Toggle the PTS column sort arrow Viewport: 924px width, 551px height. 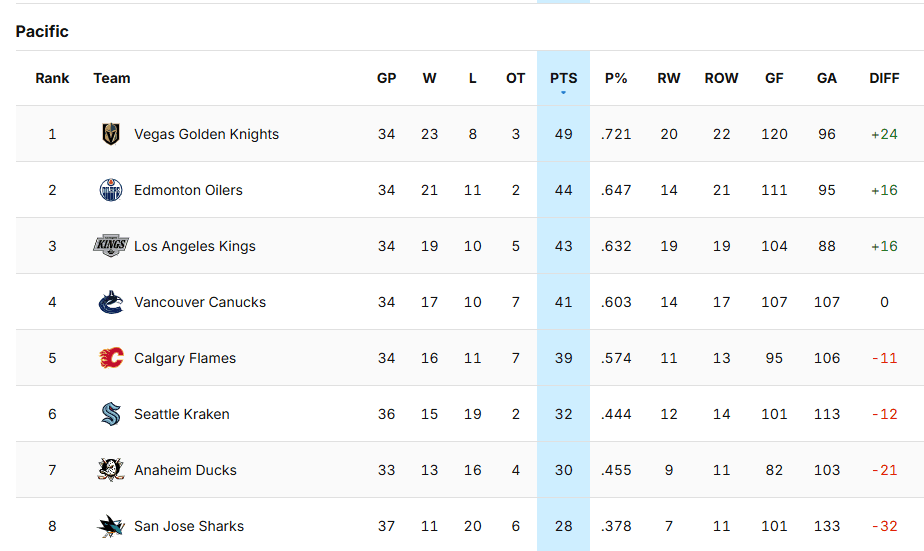pyautogui.click(x=563, y=93)
